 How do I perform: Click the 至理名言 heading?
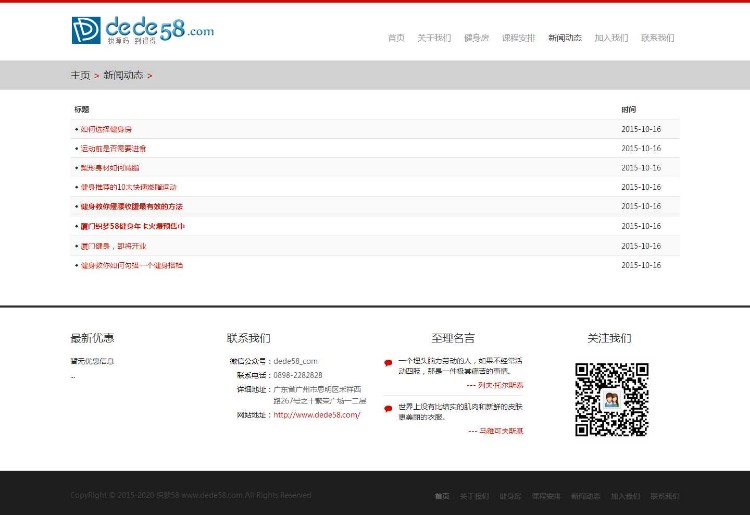(x=453, y=338)
